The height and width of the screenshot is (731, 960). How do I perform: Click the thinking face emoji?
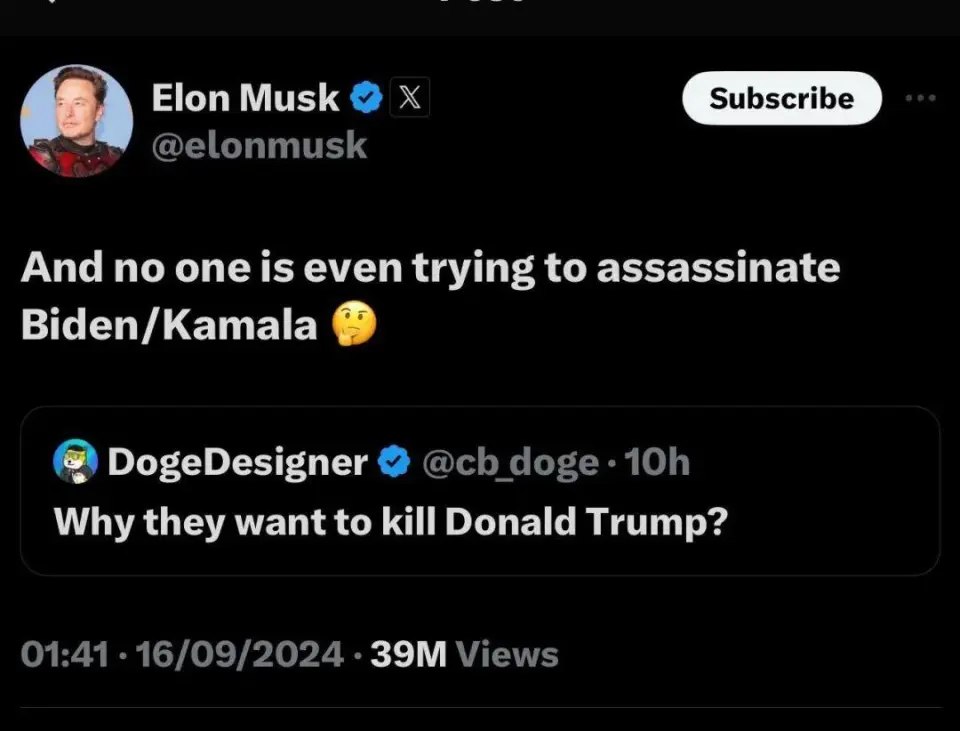click(x=353, y=326)
